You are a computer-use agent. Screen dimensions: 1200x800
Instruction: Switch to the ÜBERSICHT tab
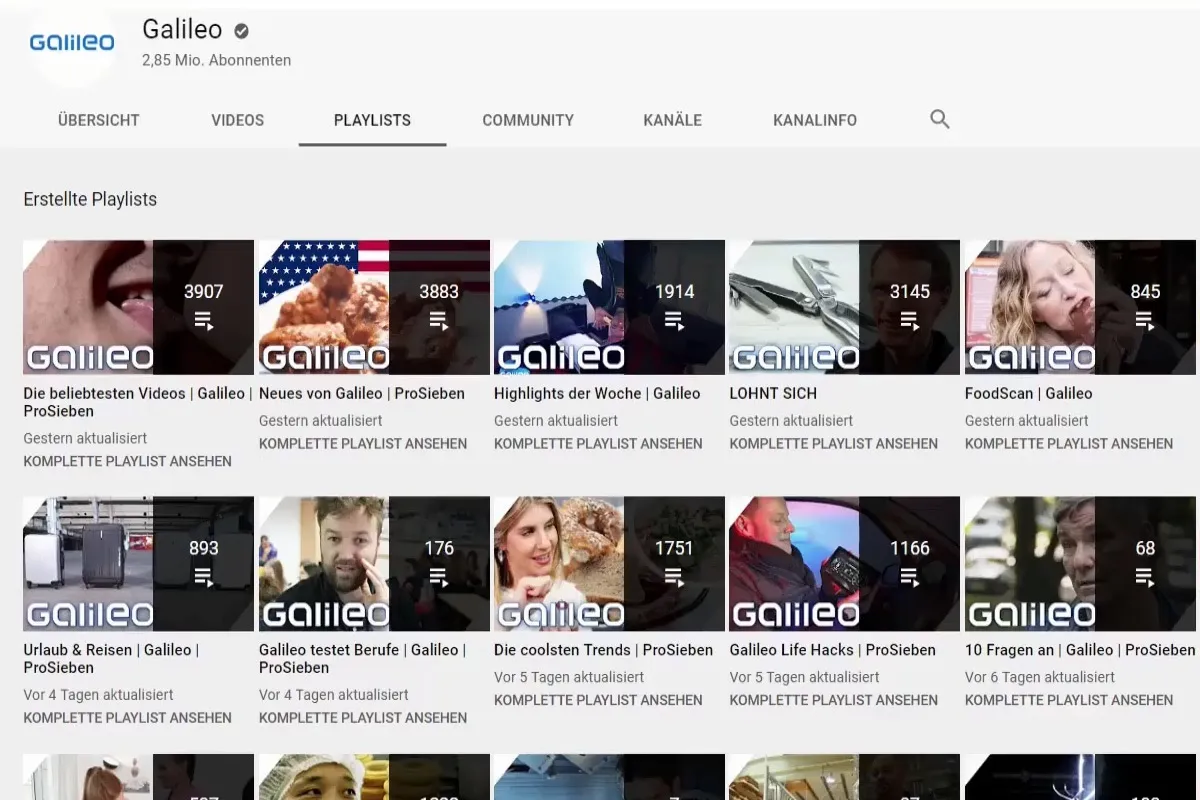coord(99,120)
